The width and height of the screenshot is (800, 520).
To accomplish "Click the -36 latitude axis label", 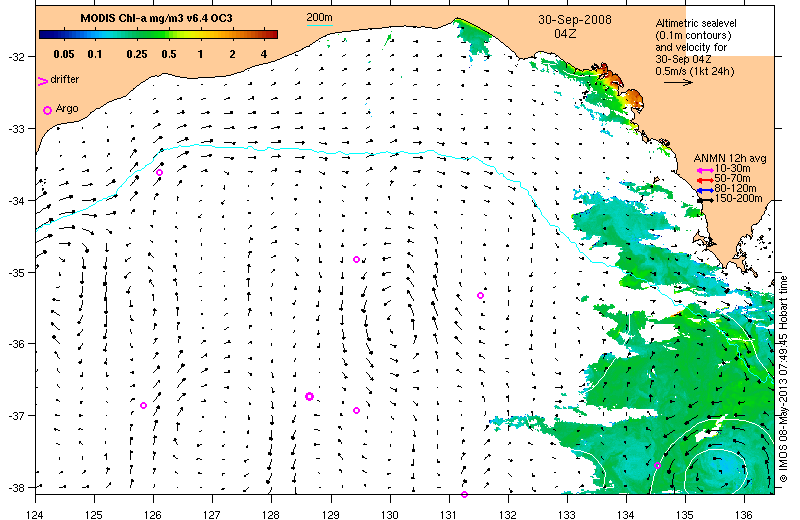I will (x=15, y=343).
